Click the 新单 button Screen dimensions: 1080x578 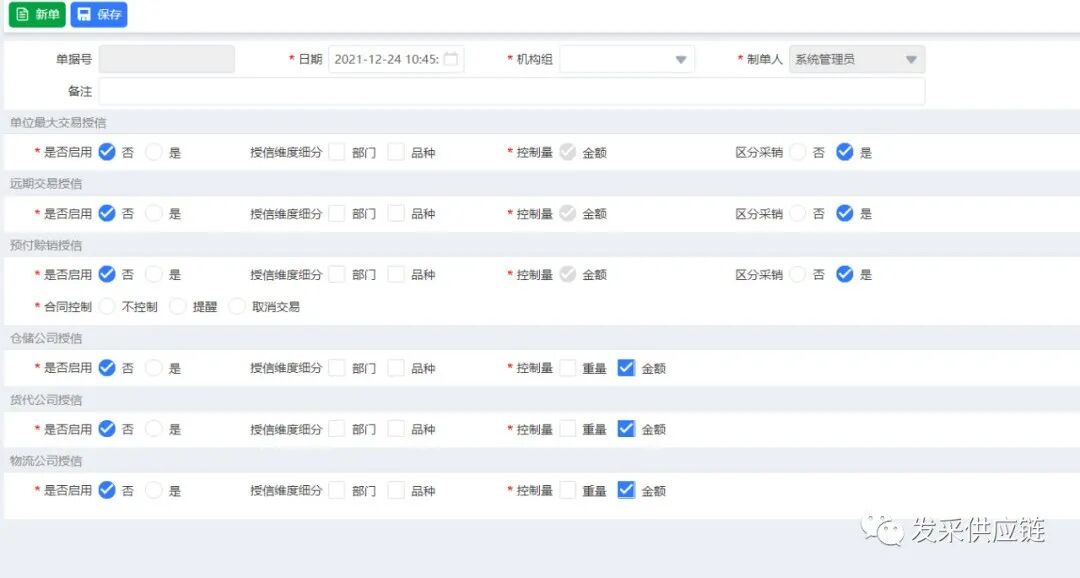[x=36, y=14]
